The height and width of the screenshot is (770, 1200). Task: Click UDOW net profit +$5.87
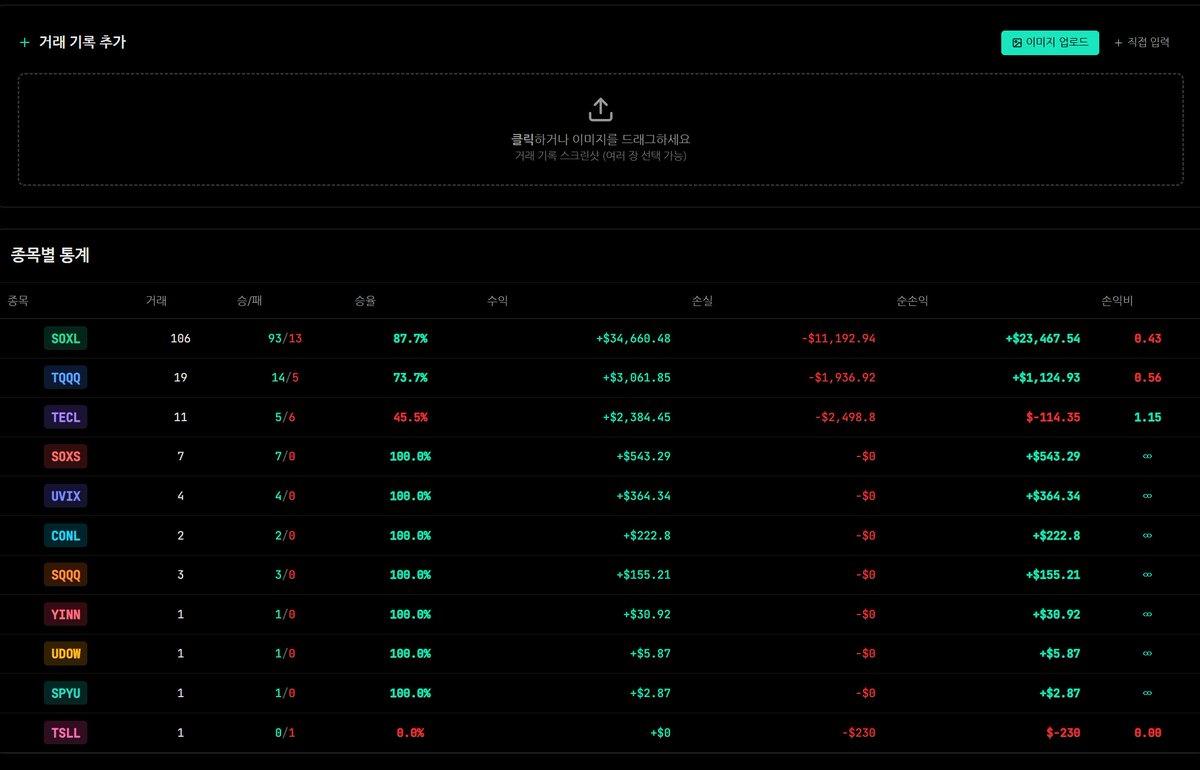point(1061,654)
